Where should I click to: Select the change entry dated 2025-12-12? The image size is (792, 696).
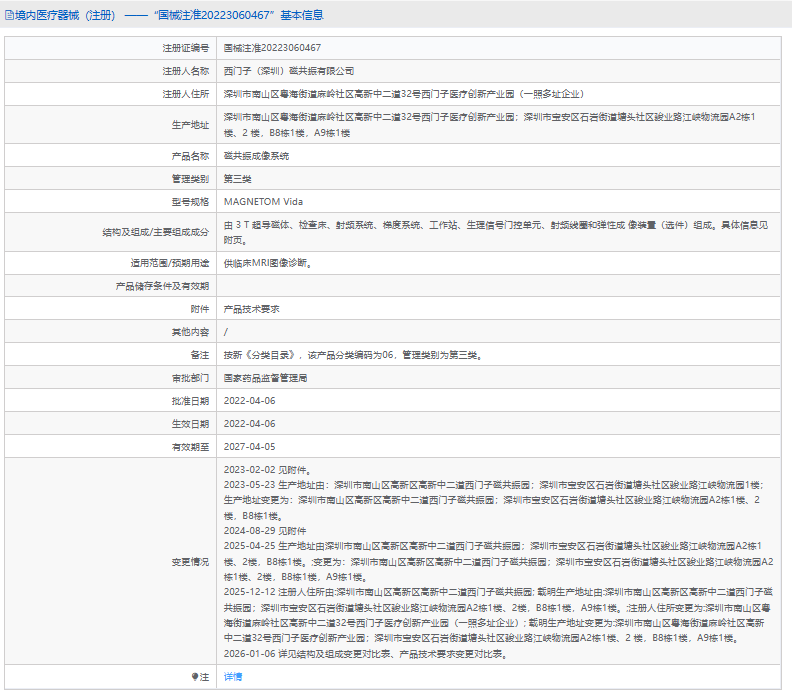(499, 615)
